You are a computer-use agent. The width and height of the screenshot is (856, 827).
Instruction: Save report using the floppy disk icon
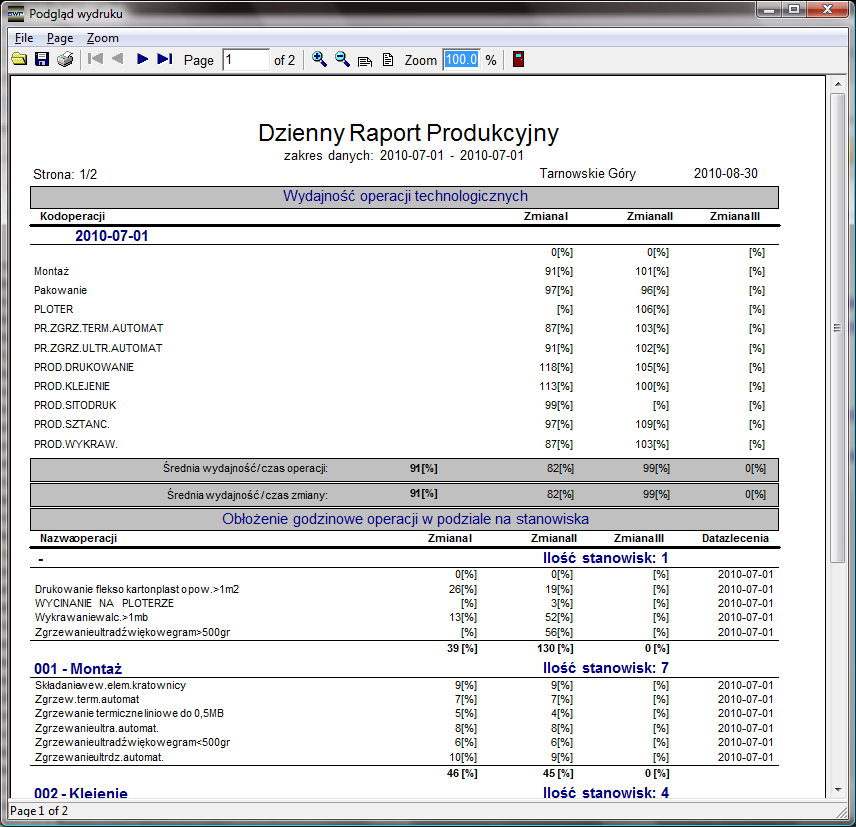click(x=42, y=60)
